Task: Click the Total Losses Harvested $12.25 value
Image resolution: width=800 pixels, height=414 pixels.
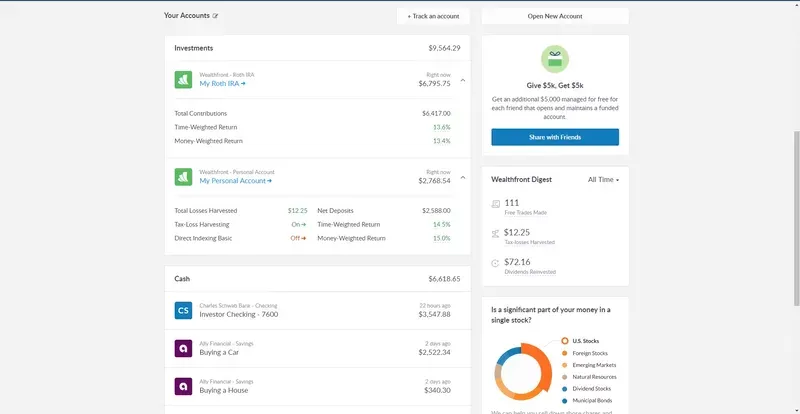Action: pos(297,210)
